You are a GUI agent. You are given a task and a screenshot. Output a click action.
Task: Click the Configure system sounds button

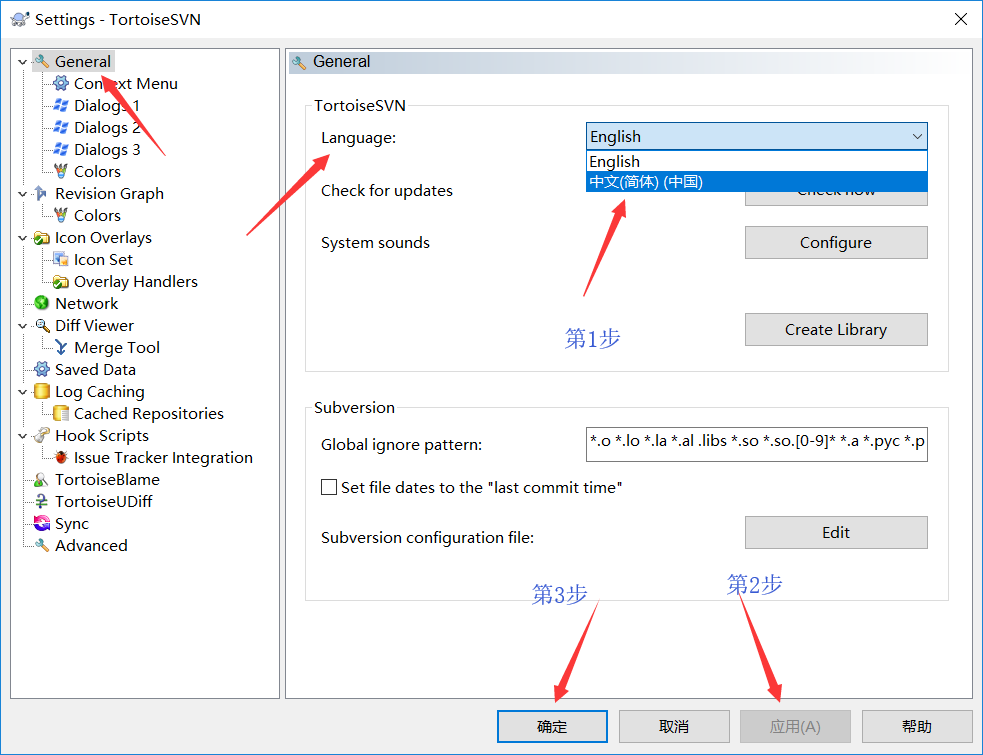(836, 243)
